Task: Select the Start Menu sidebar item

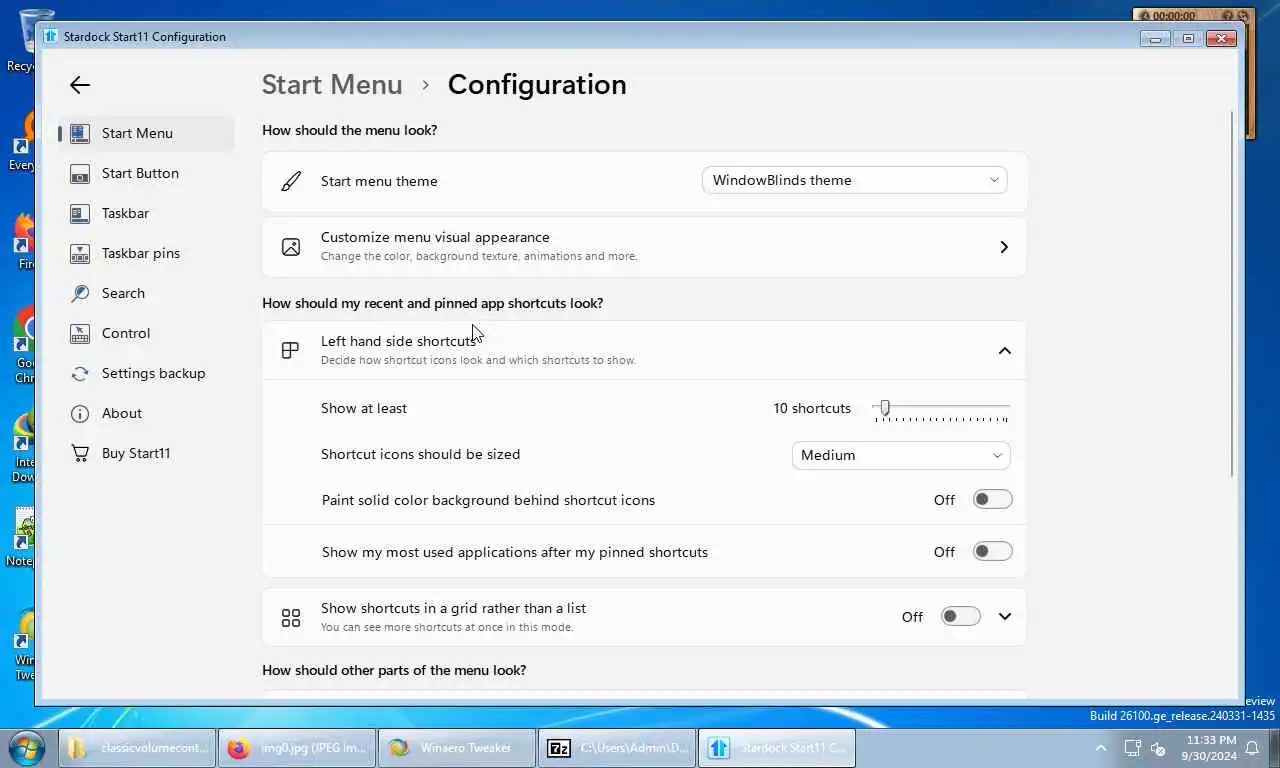Action: click(147, 133)
